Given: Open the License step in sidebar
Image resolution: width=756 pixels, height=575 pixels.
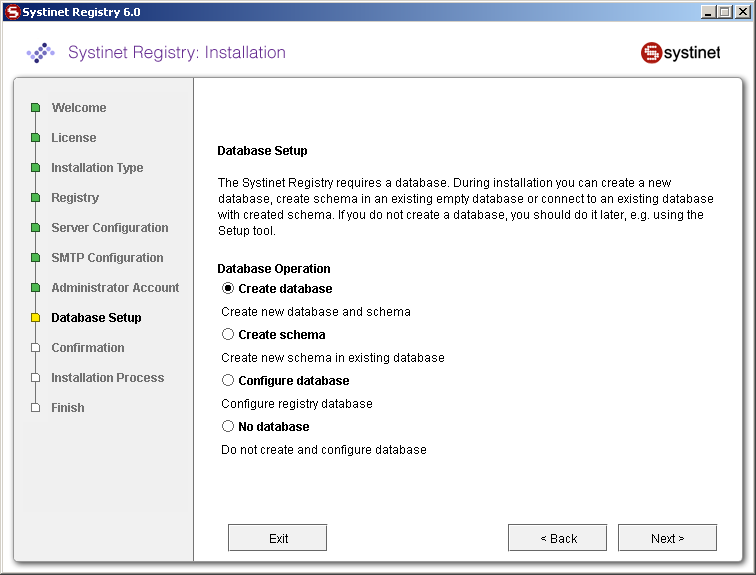Looking at the screenshot, I should coord(74,137).
